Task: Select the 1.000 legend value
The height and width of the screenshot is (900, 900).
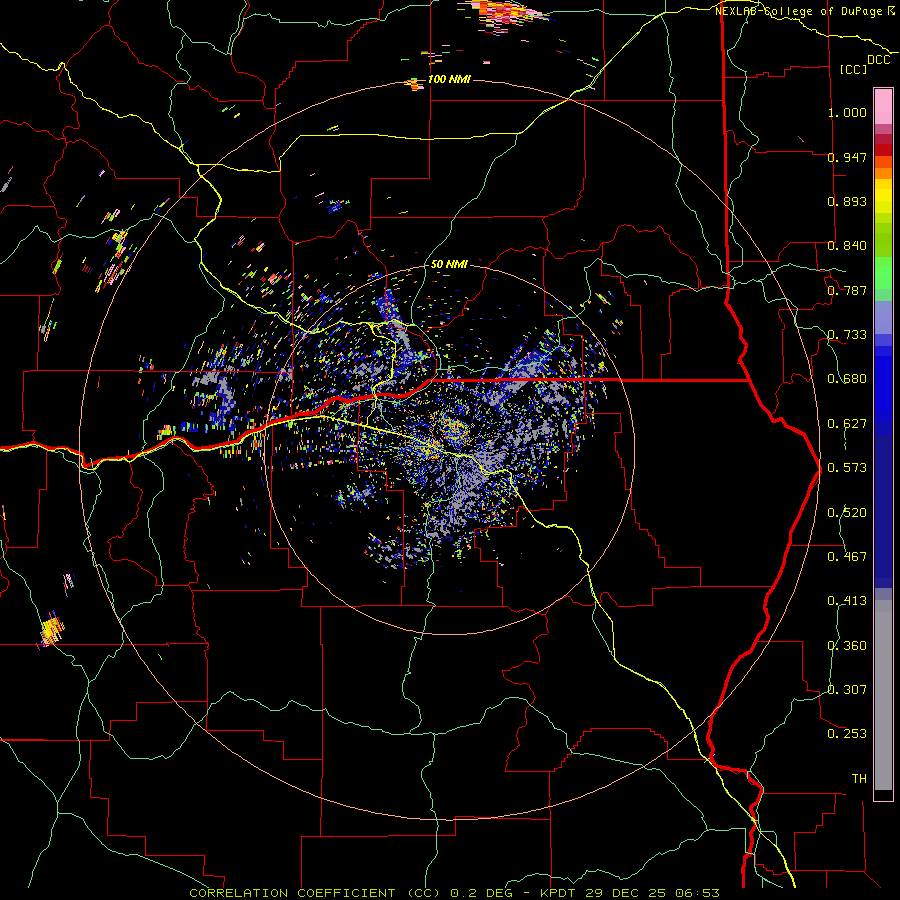Action: [x=847, y=112]
